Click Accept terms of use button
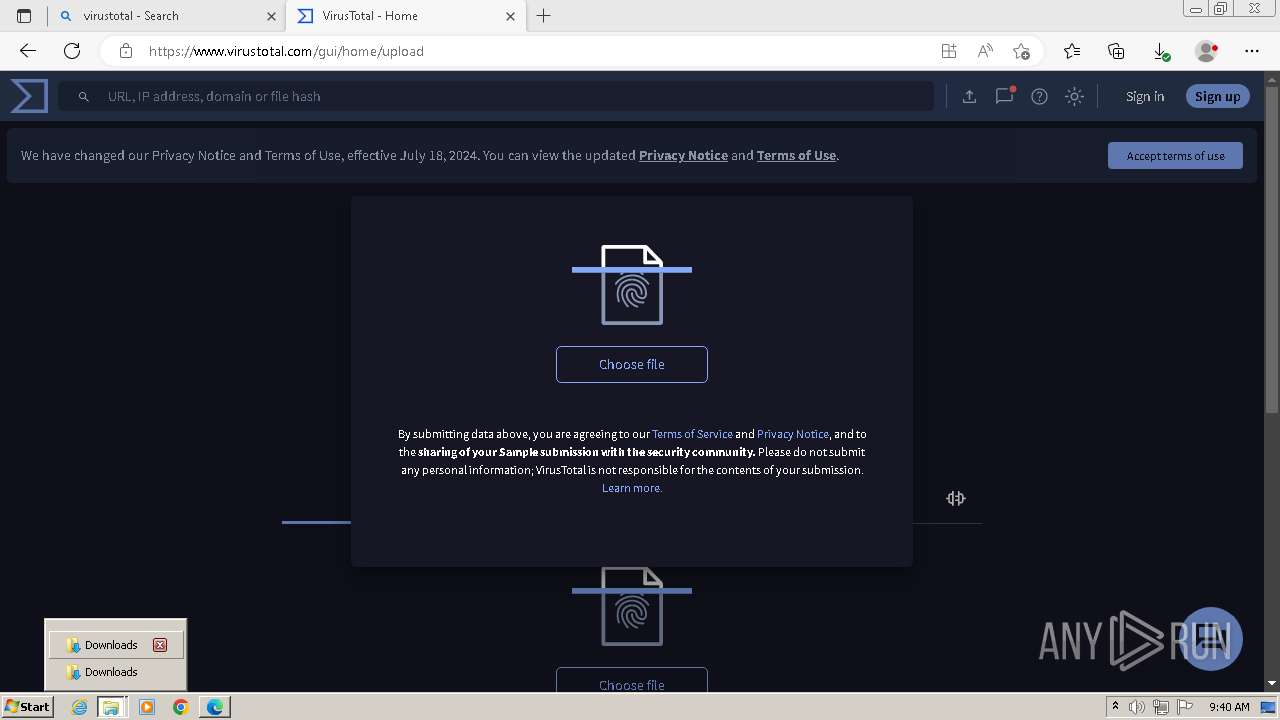 tap(1175, 155)
